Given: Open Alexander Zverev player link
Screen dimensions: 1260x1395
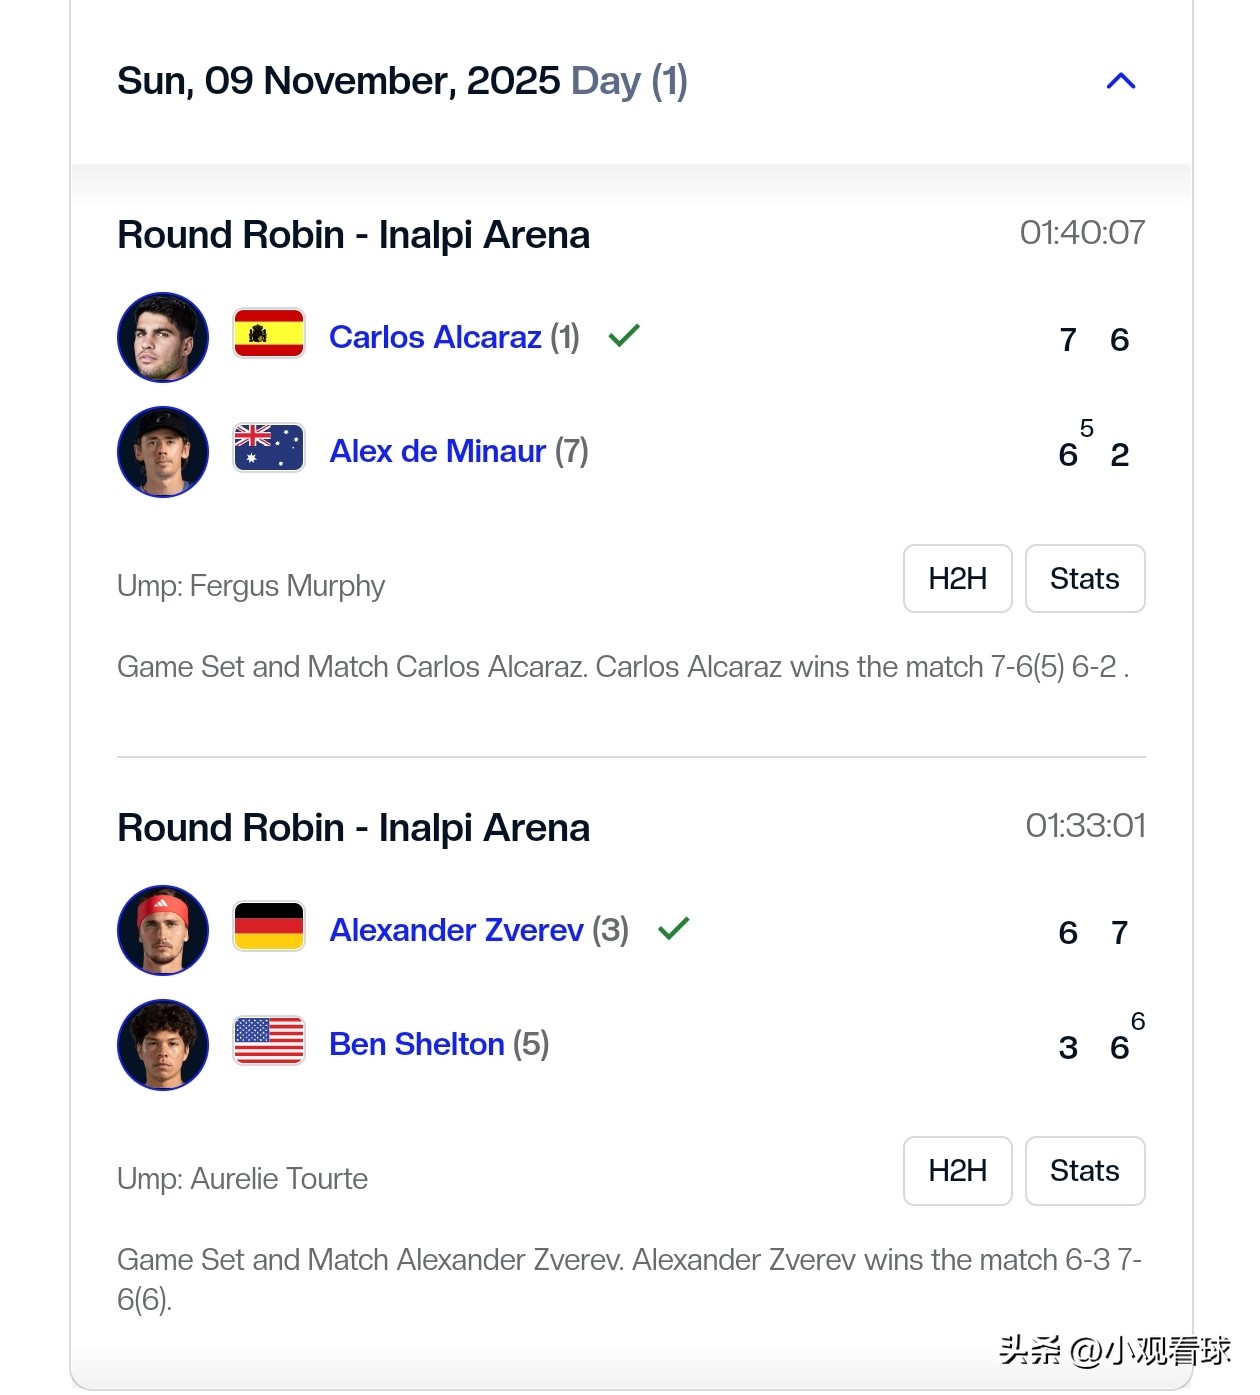Looking at the screenshot, I should tap(456, 931).
